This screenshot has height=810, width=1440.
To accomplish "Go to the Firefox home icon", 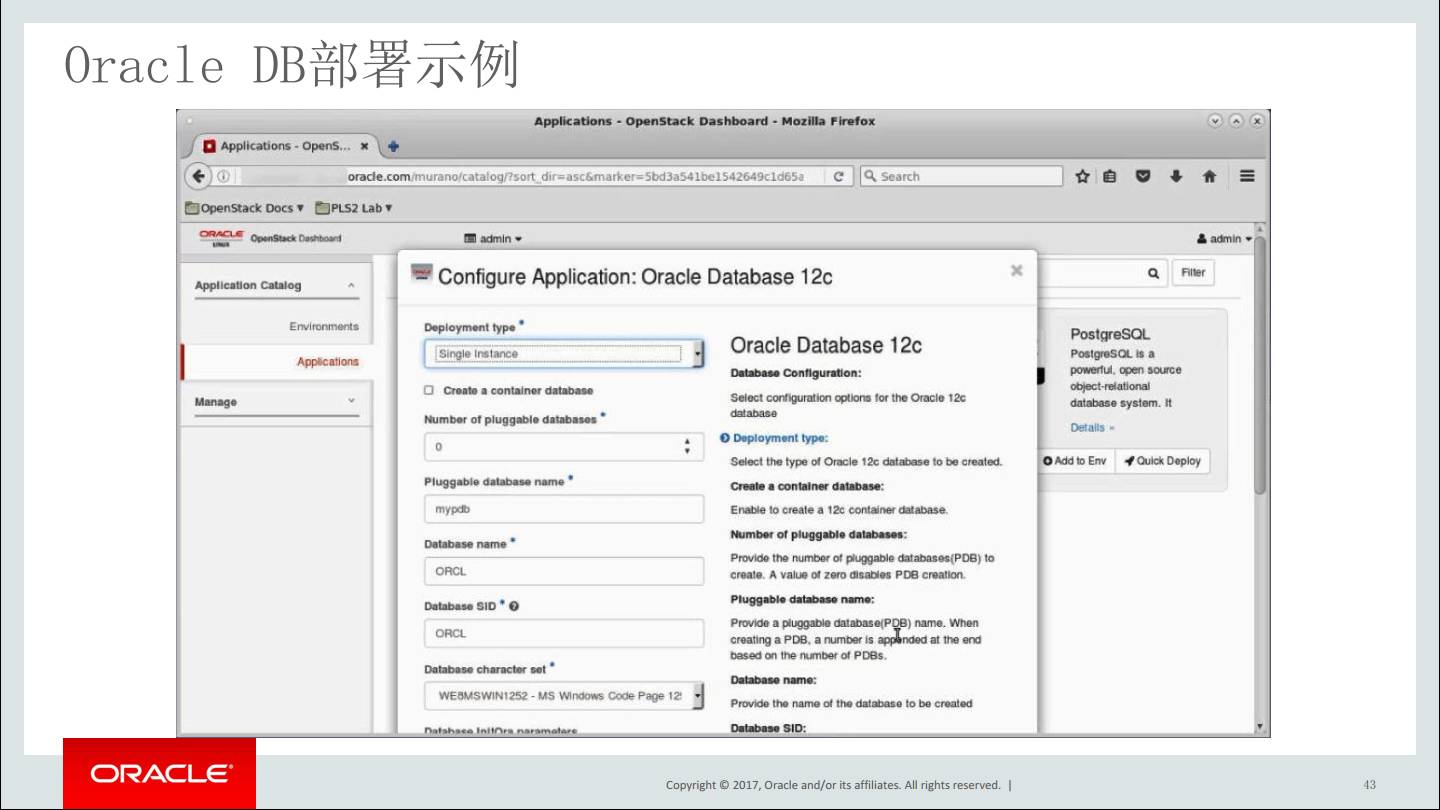I will click(1209, 176).
